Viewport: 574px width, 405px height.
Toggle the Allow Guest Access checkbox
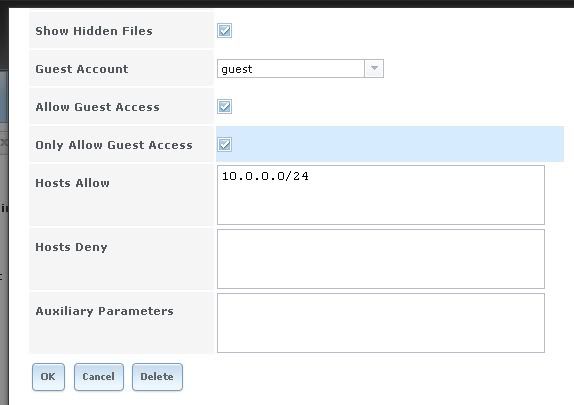click(224, 107)
